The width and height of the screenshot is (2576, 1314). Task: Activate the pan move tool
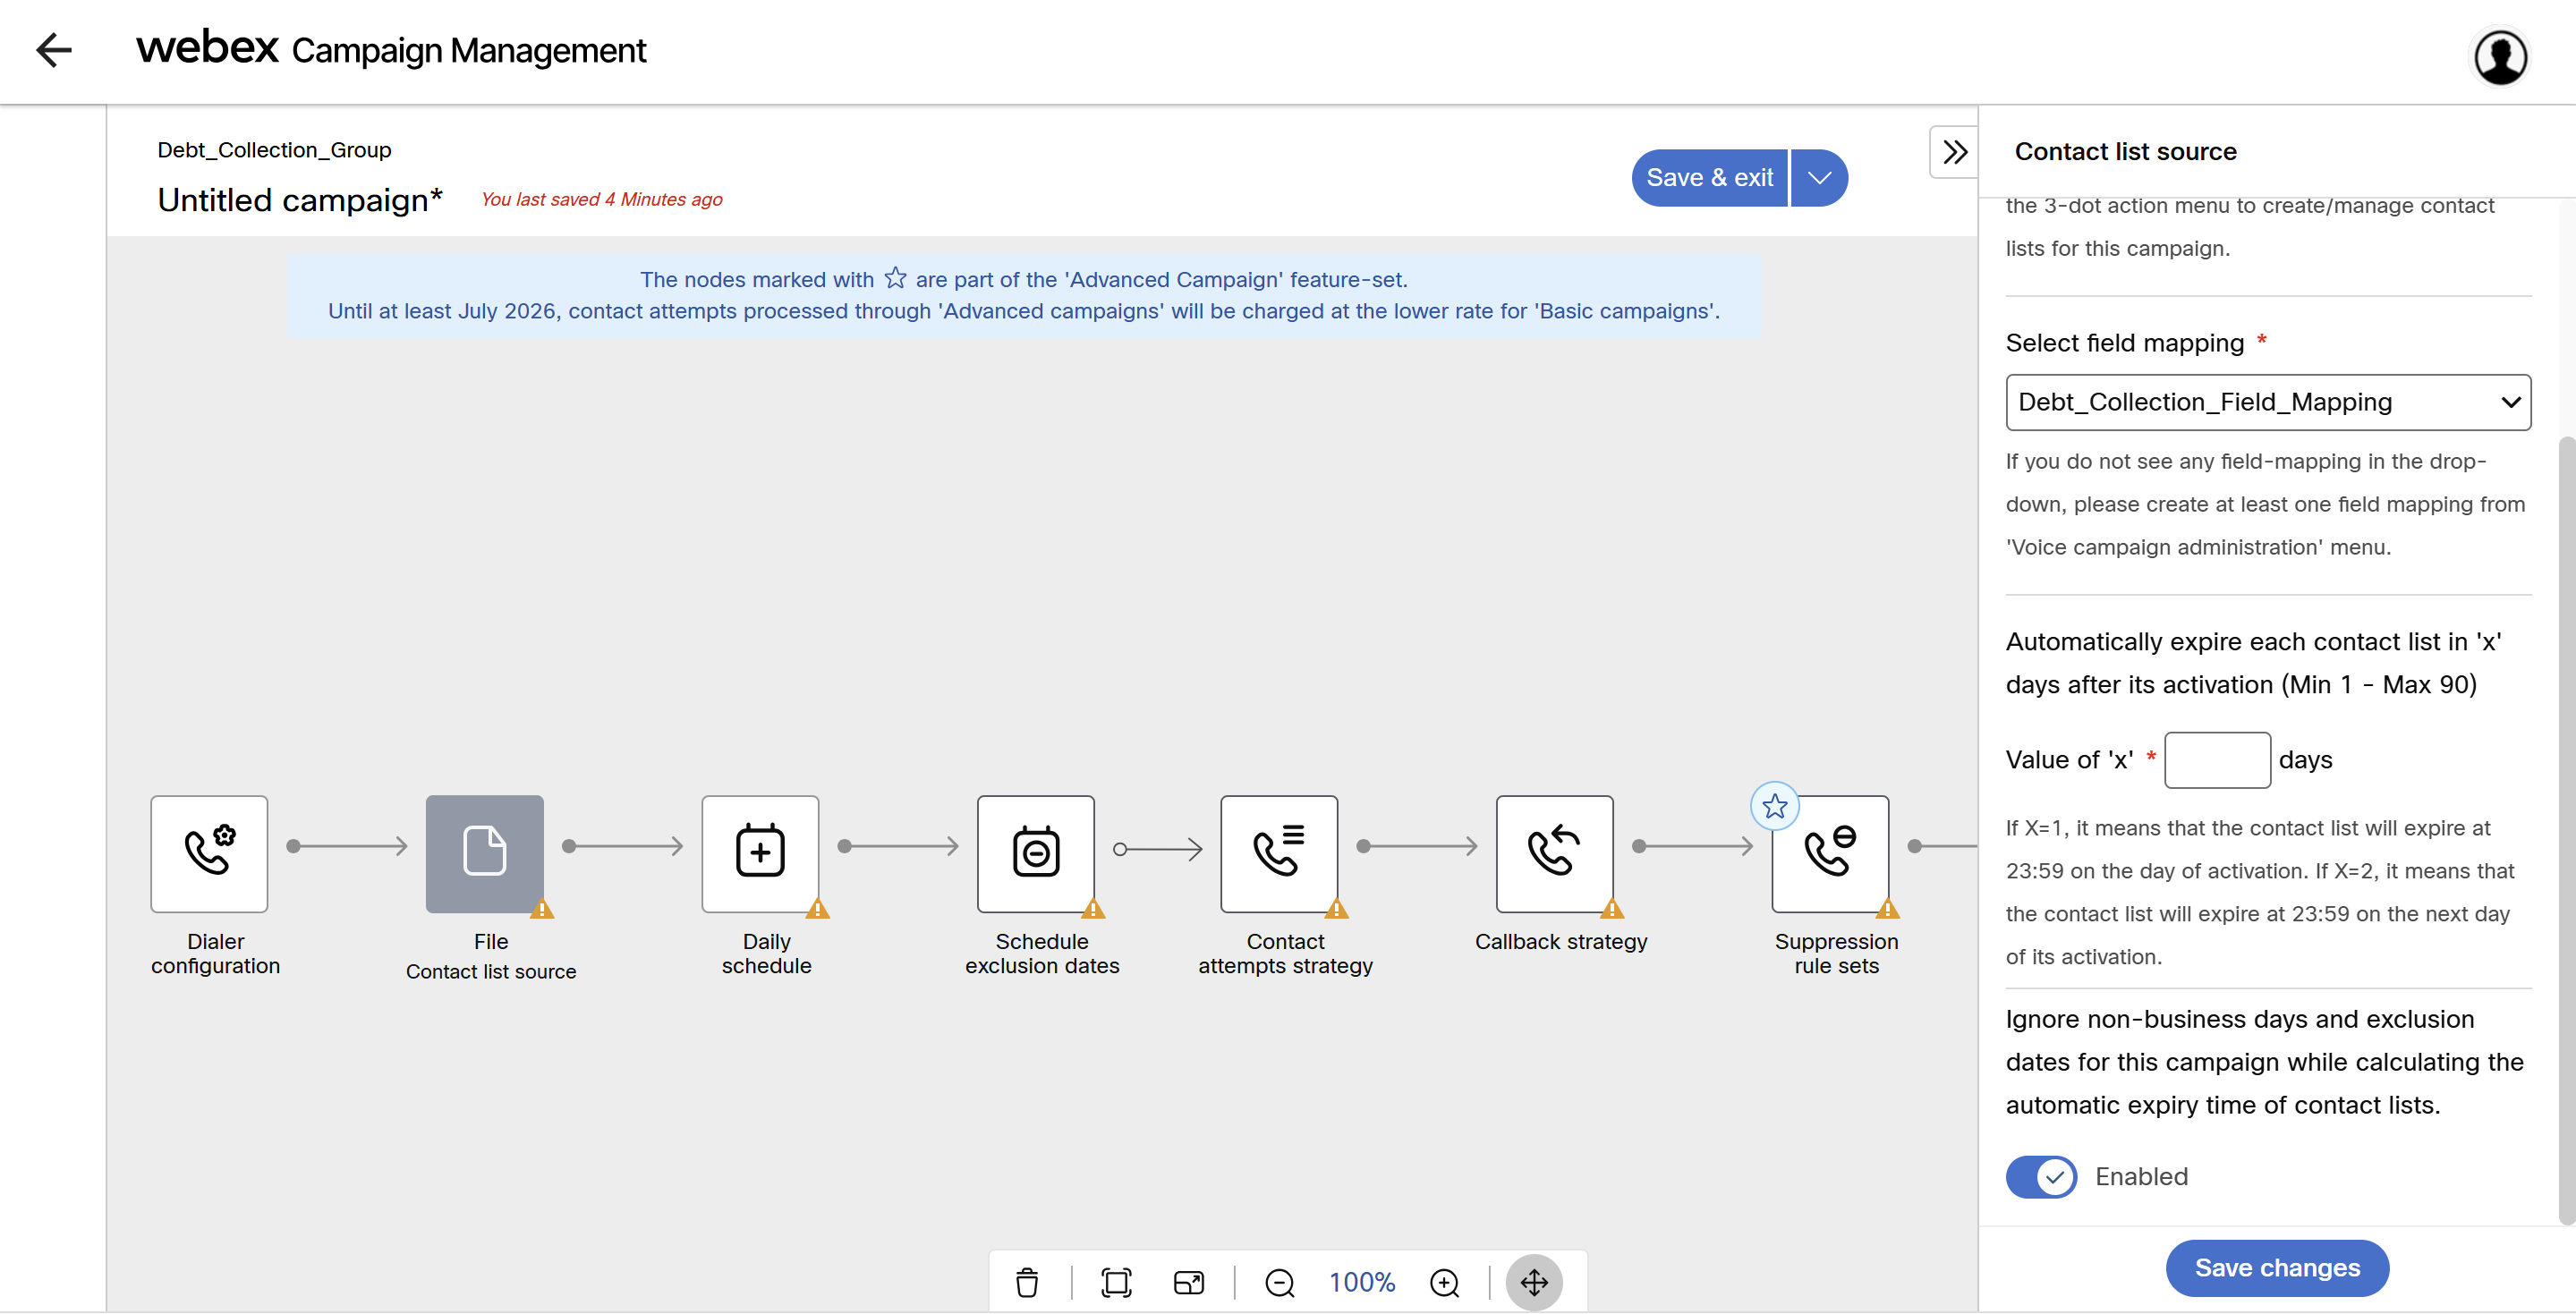tap(1533, 1281)
